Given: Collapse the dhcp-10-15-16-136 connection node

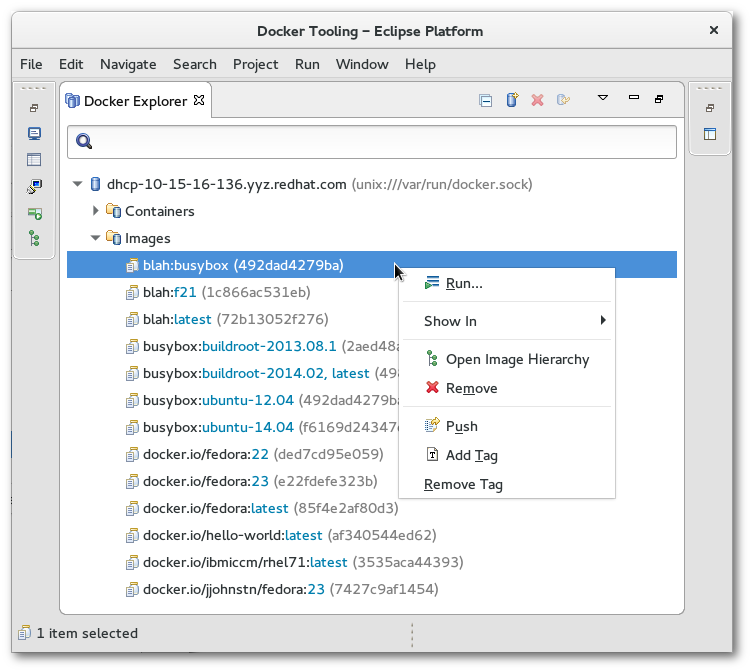Looking at the screenshot, I should [x=77, y=184].
